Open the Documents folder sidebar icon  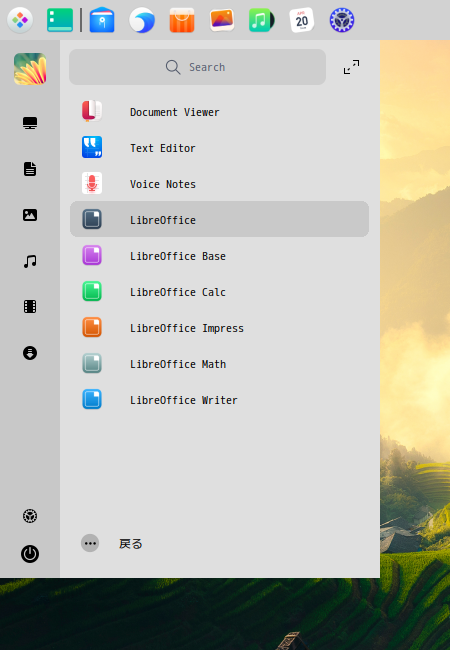(30, 169)
